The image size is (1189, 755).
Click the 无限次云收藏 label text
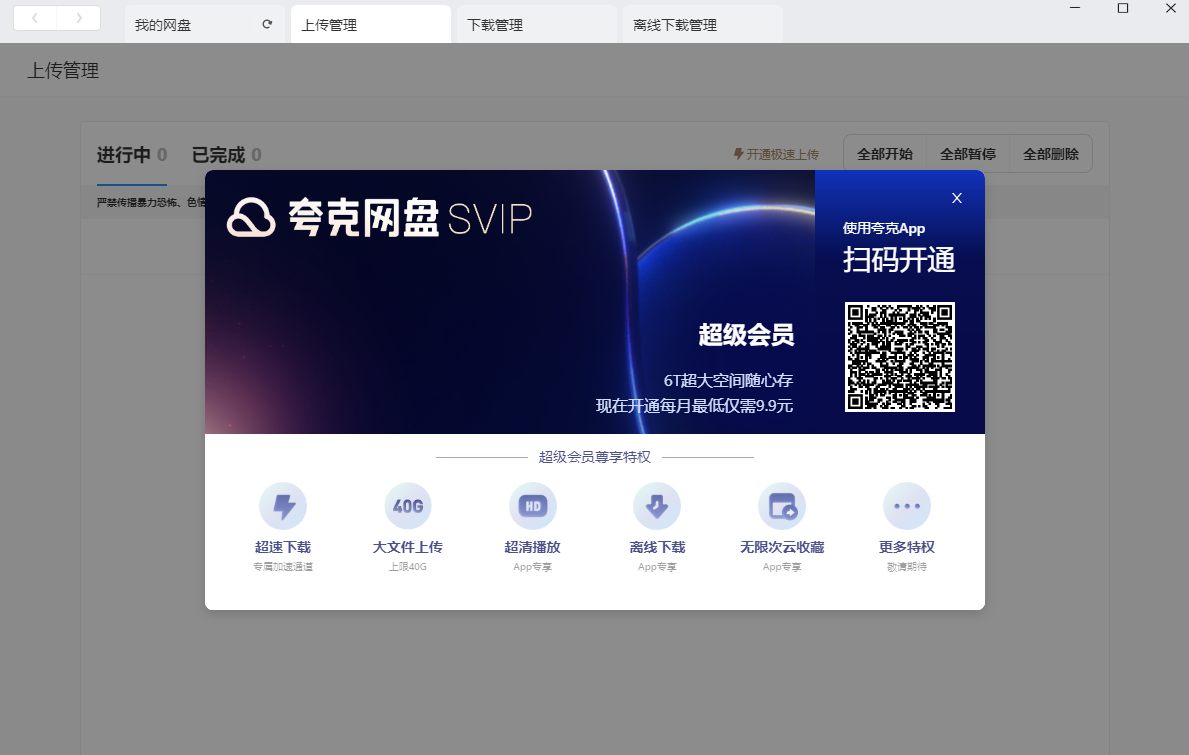(782, 547)
